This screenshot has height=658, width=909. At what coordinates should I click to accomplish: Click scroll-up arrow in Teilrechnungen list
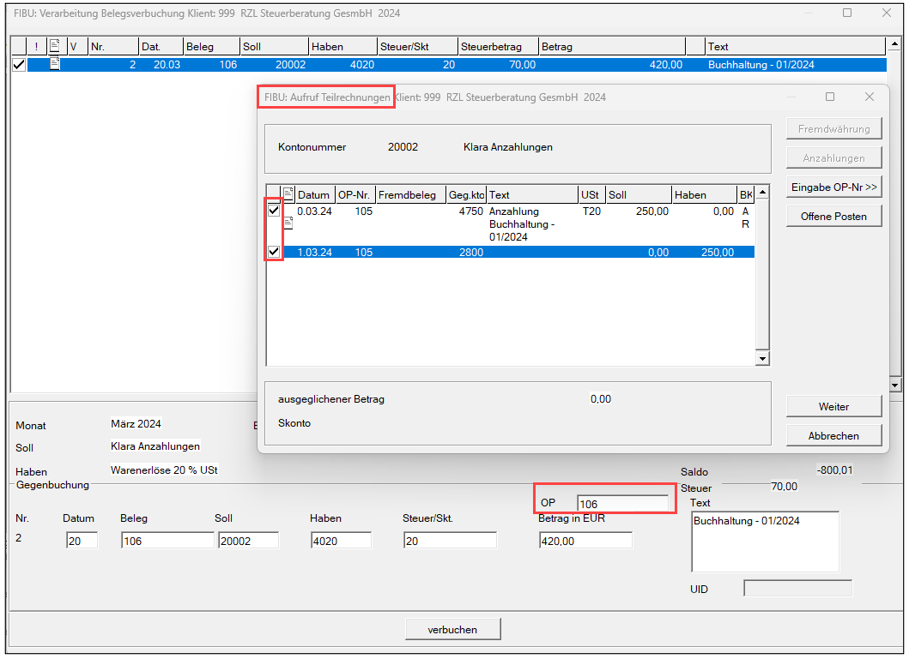(x=762, y=193)
